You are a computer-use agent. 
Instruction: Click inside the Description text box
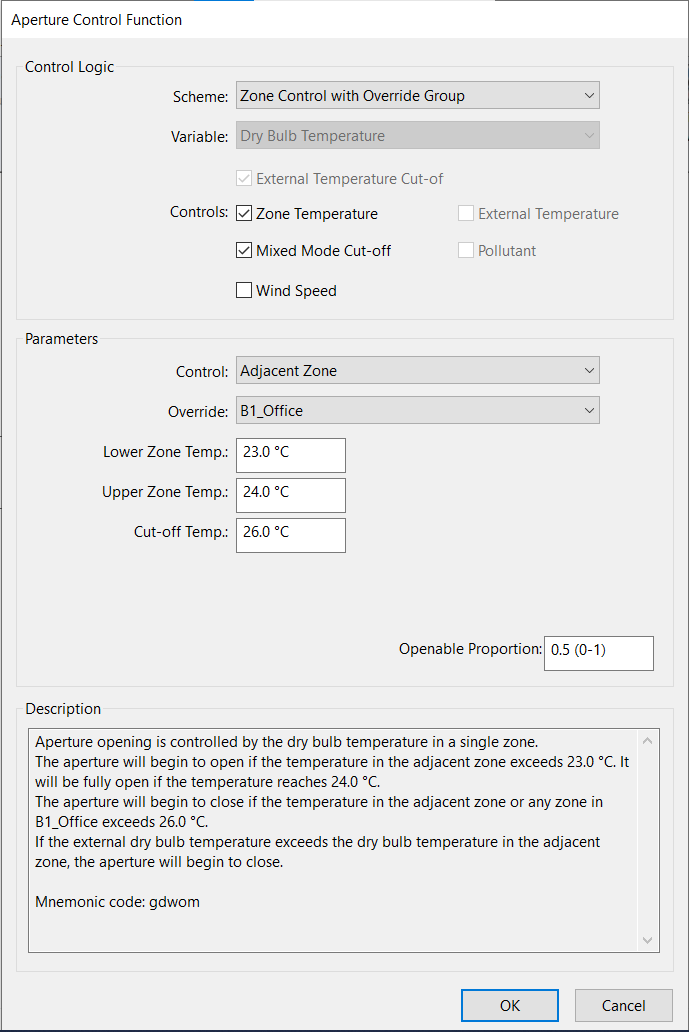334,840
